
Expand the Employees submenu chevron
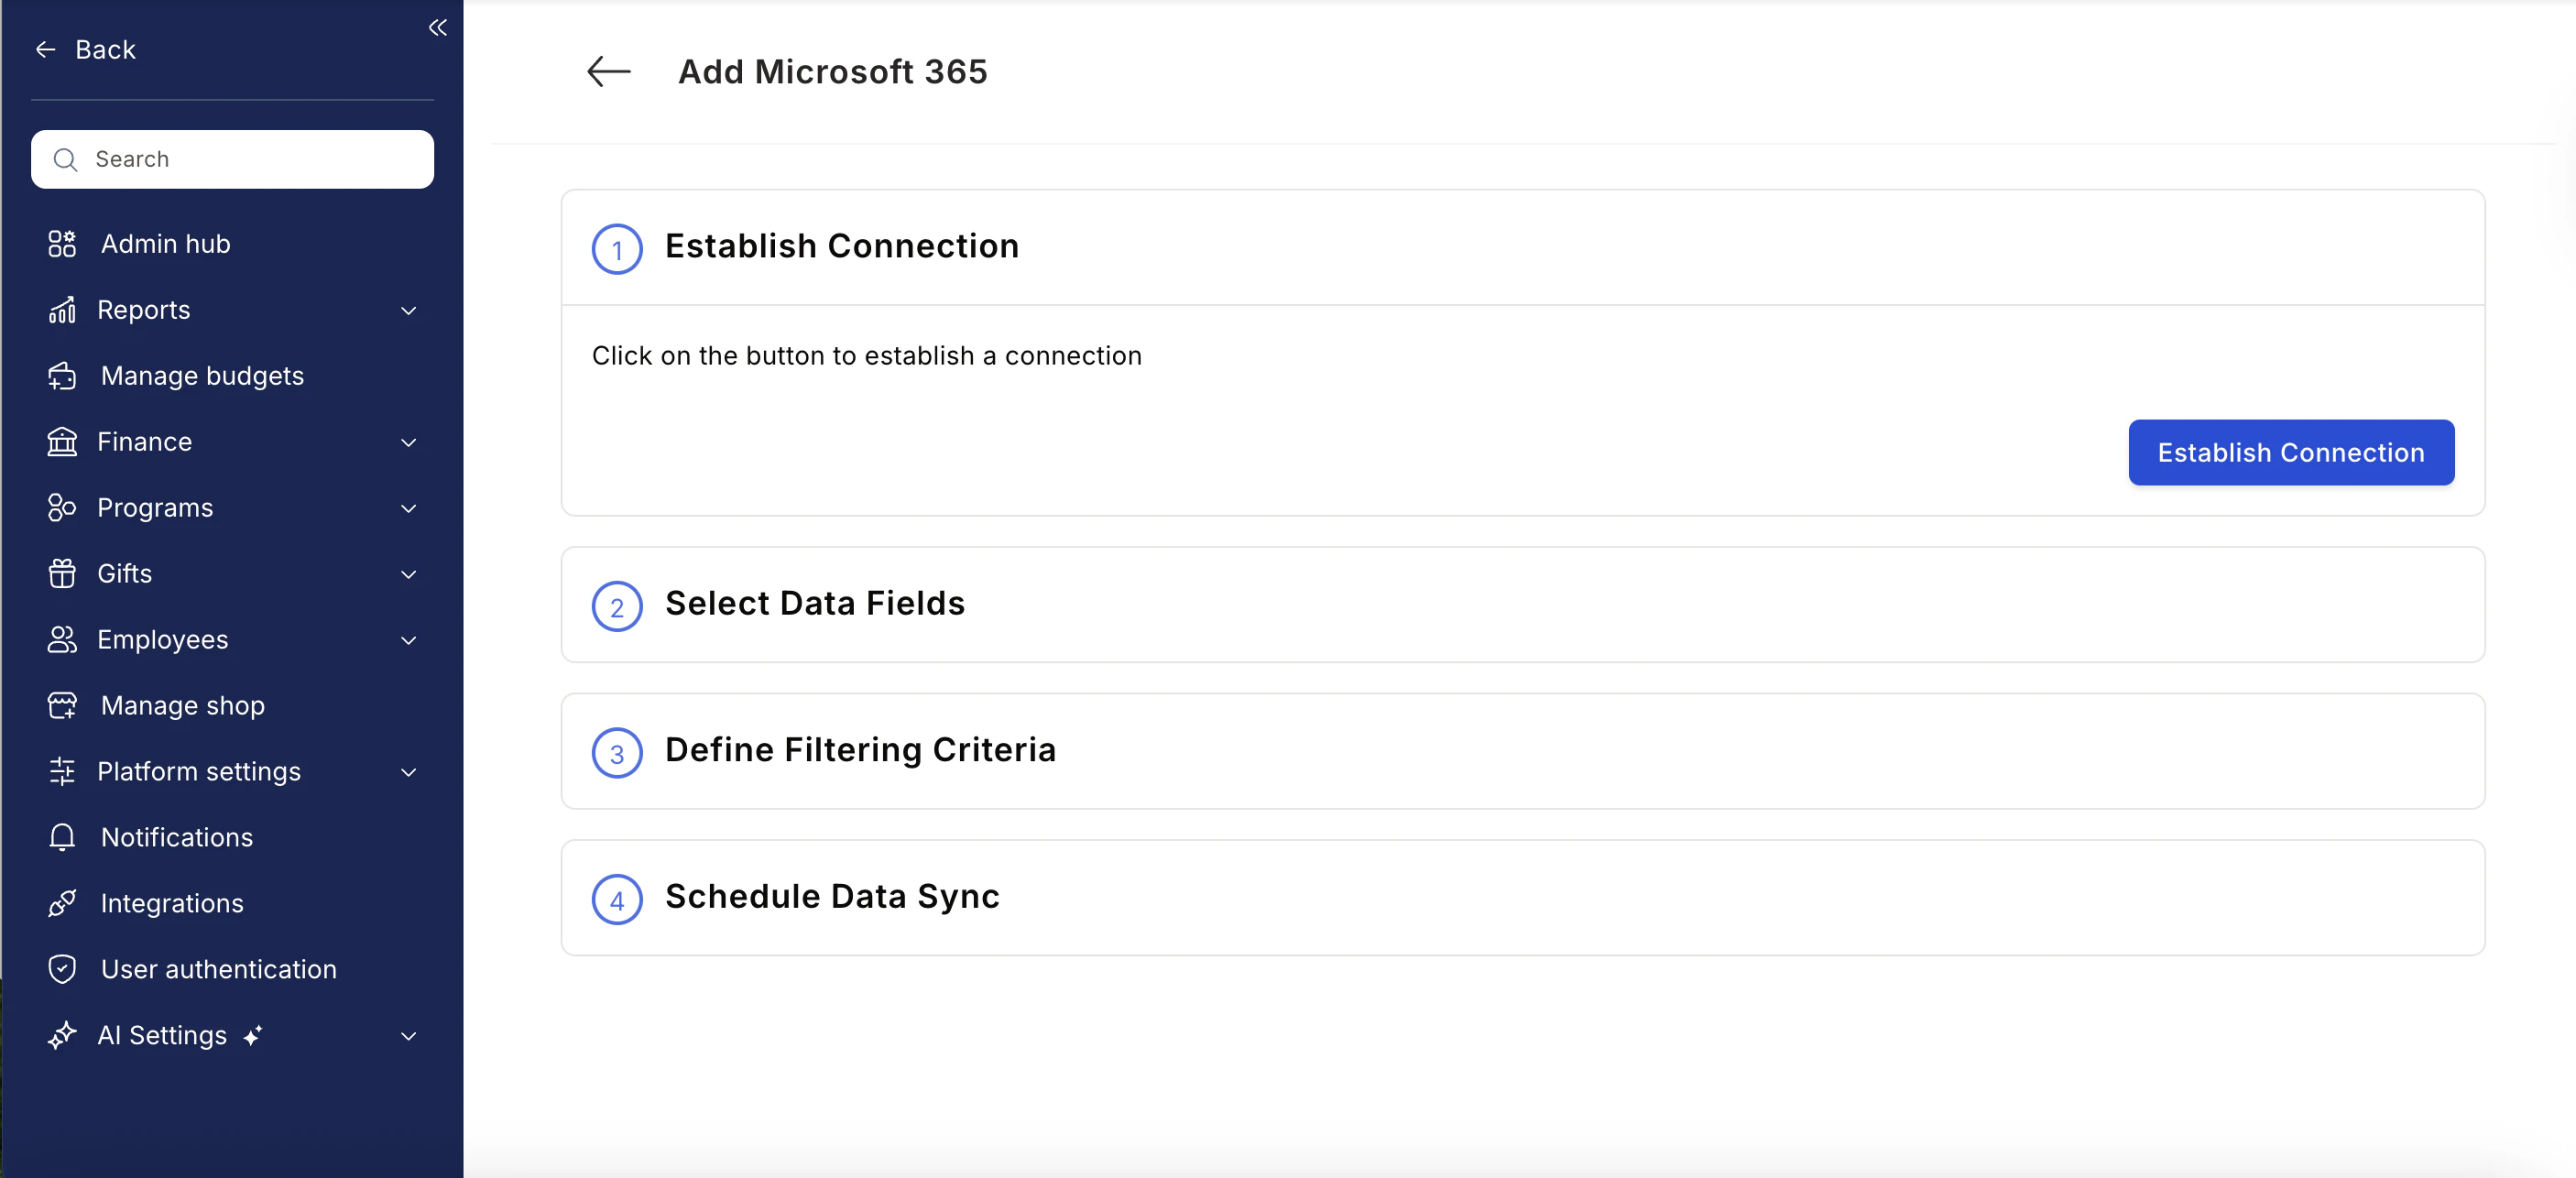point(408,640)
